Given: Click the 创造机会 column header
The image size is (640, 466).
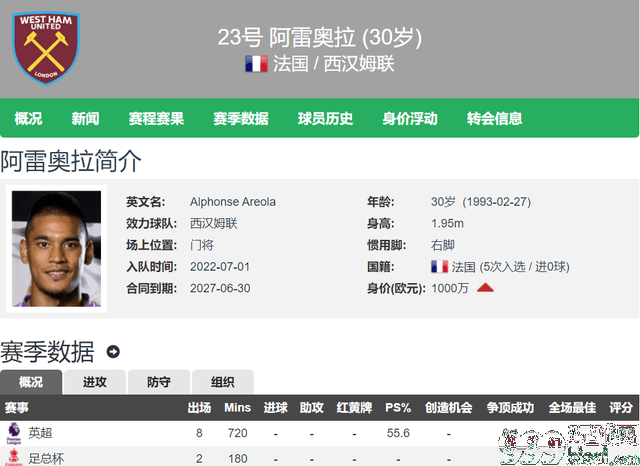Looking at the screenshot, I should click(x=449, y=408).
